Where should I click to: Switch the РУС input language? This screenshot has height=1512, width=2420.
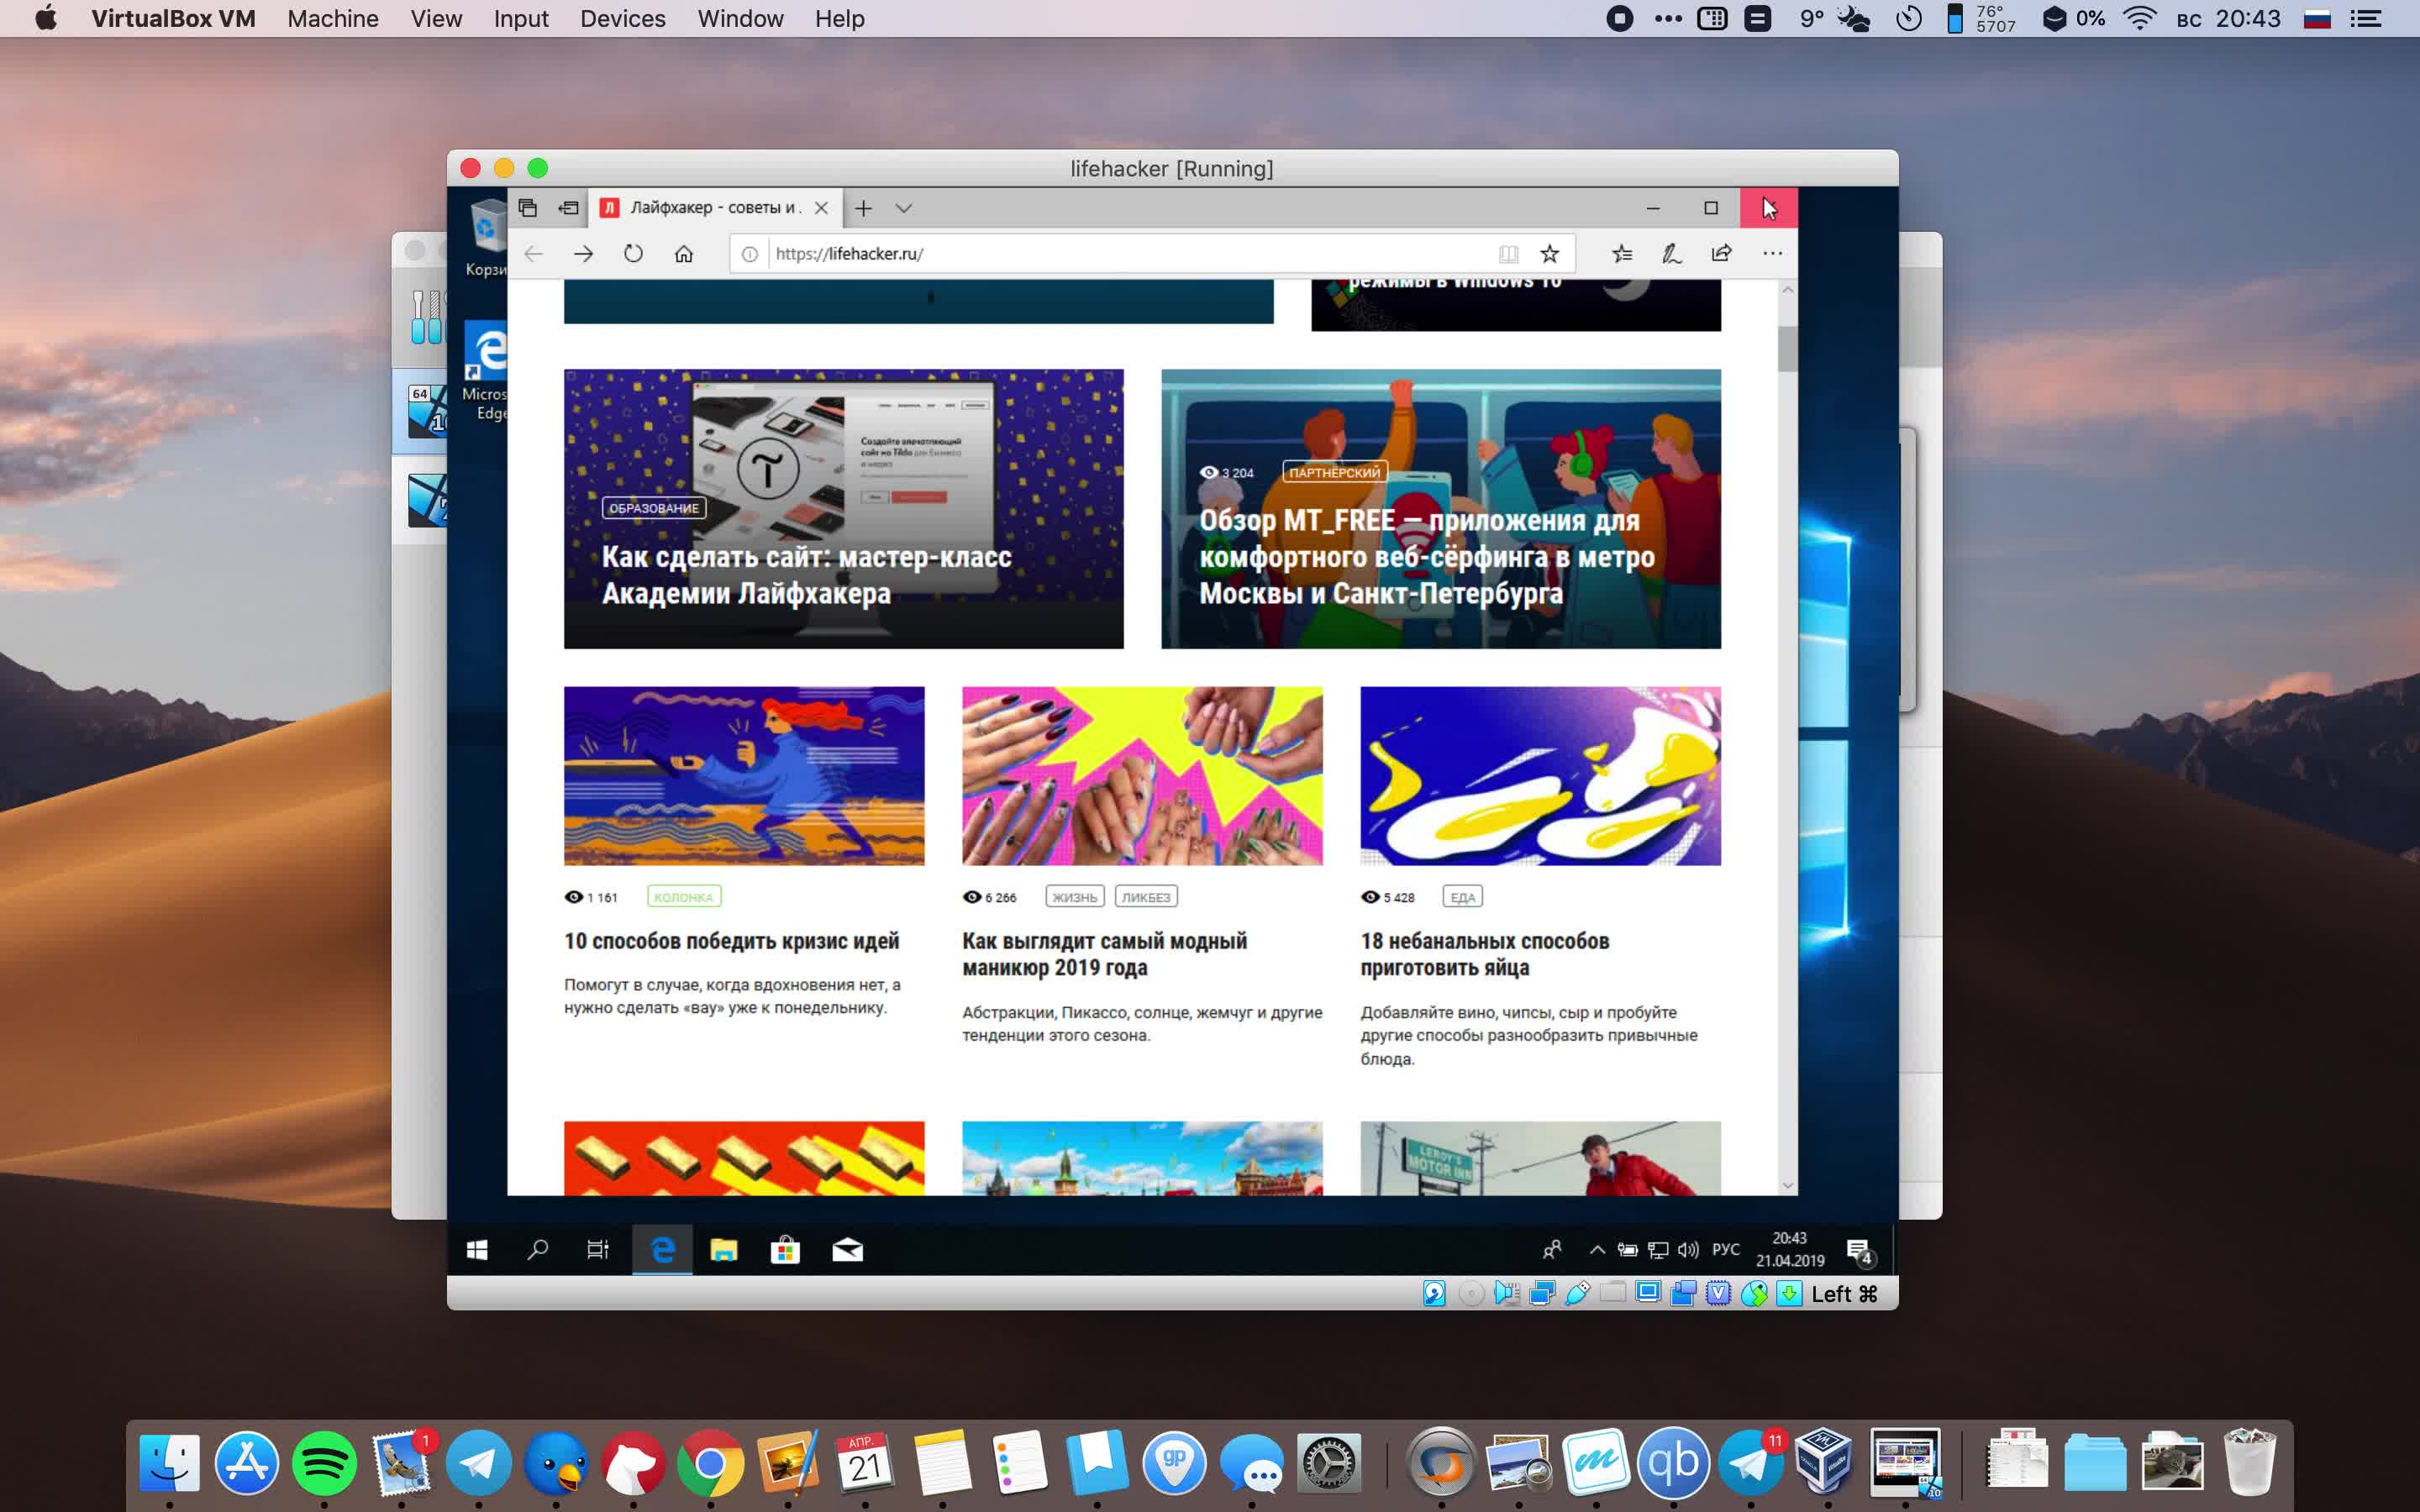pyautogui.click(x=1726, y=1250)
